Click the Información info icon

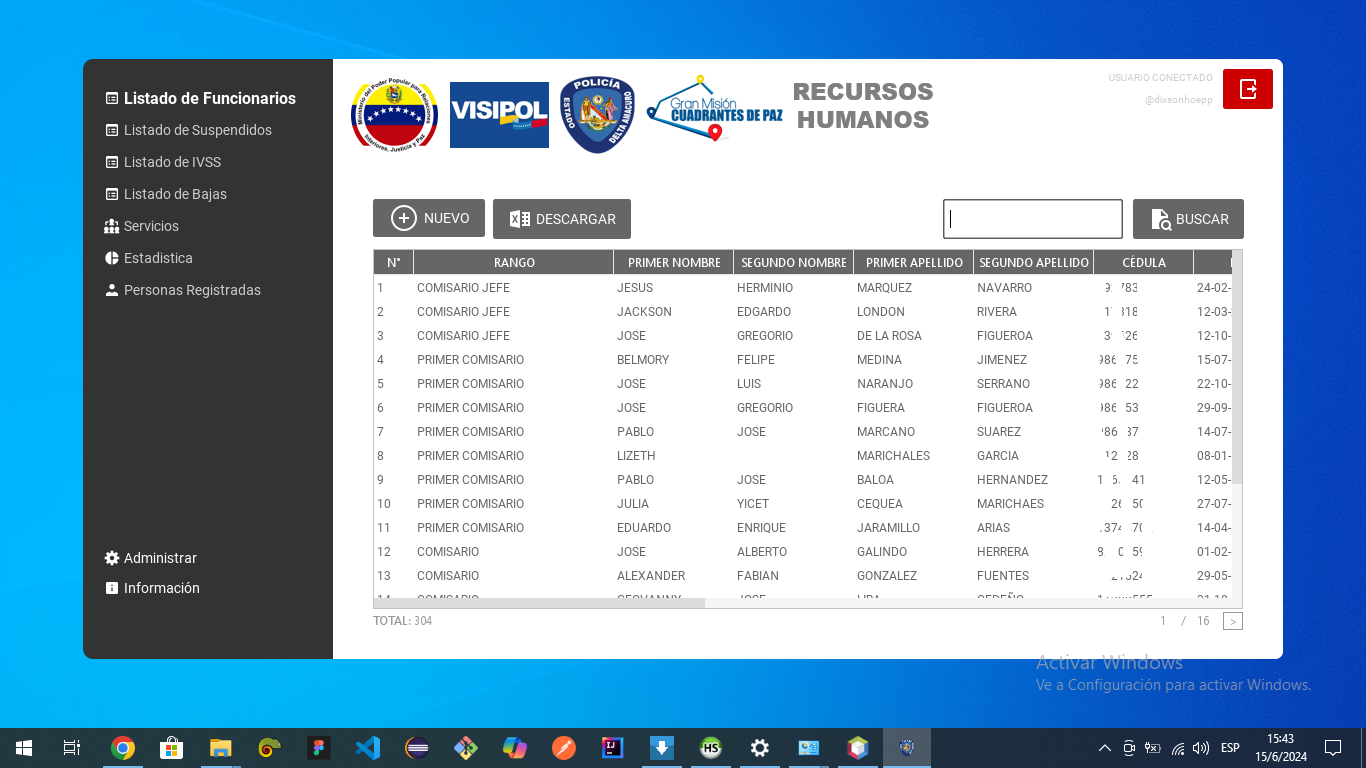111,588
